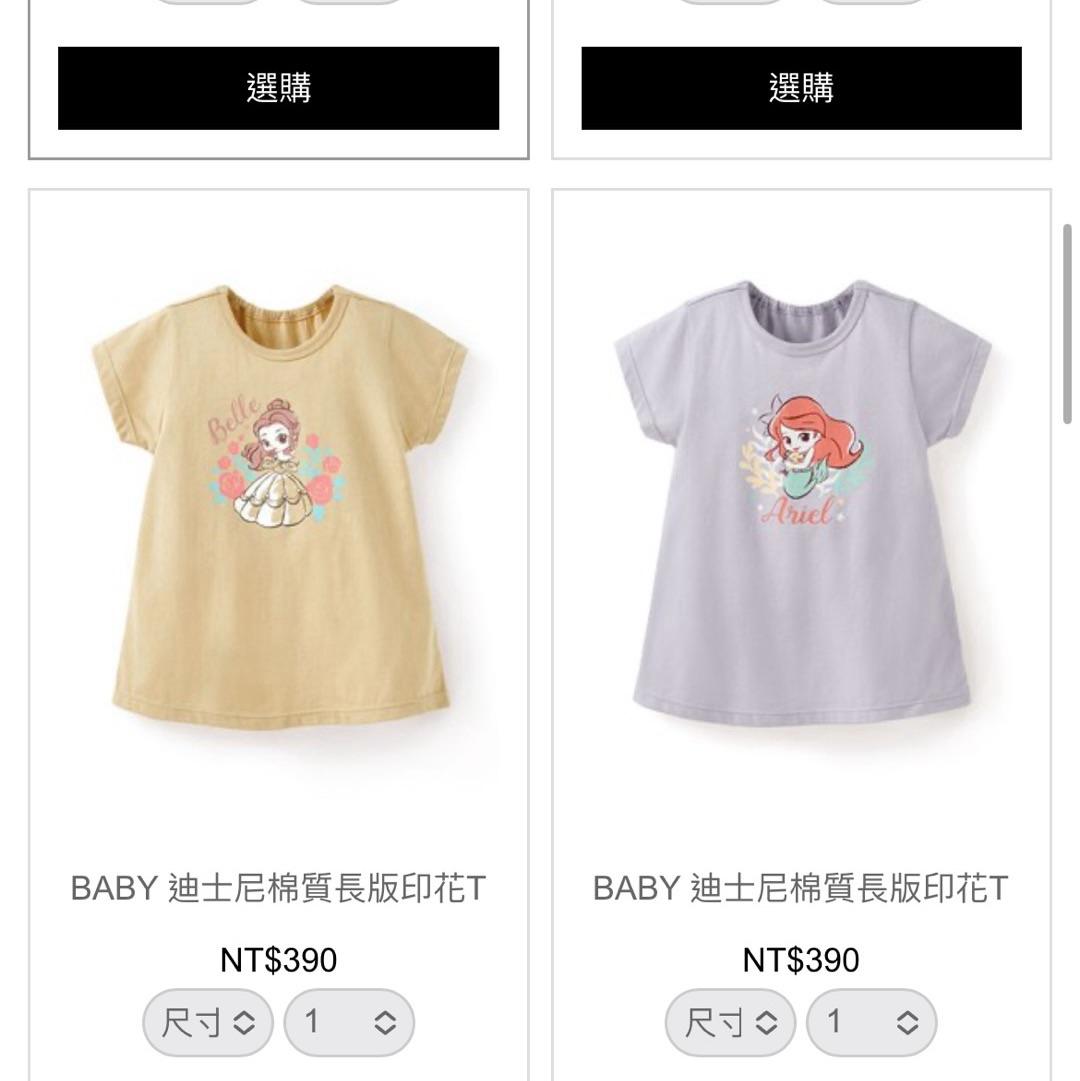
Task: Open quantity selector for Ariel shirt
Action: point(872,1022)
